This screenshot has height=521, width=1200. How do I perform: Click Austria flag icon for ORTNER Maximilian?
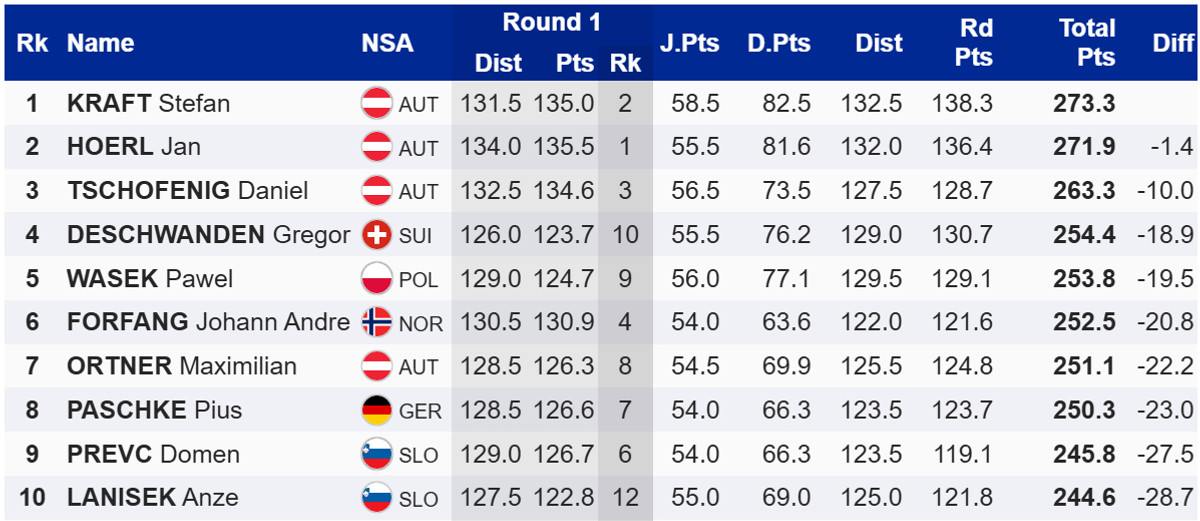[376, 366]
